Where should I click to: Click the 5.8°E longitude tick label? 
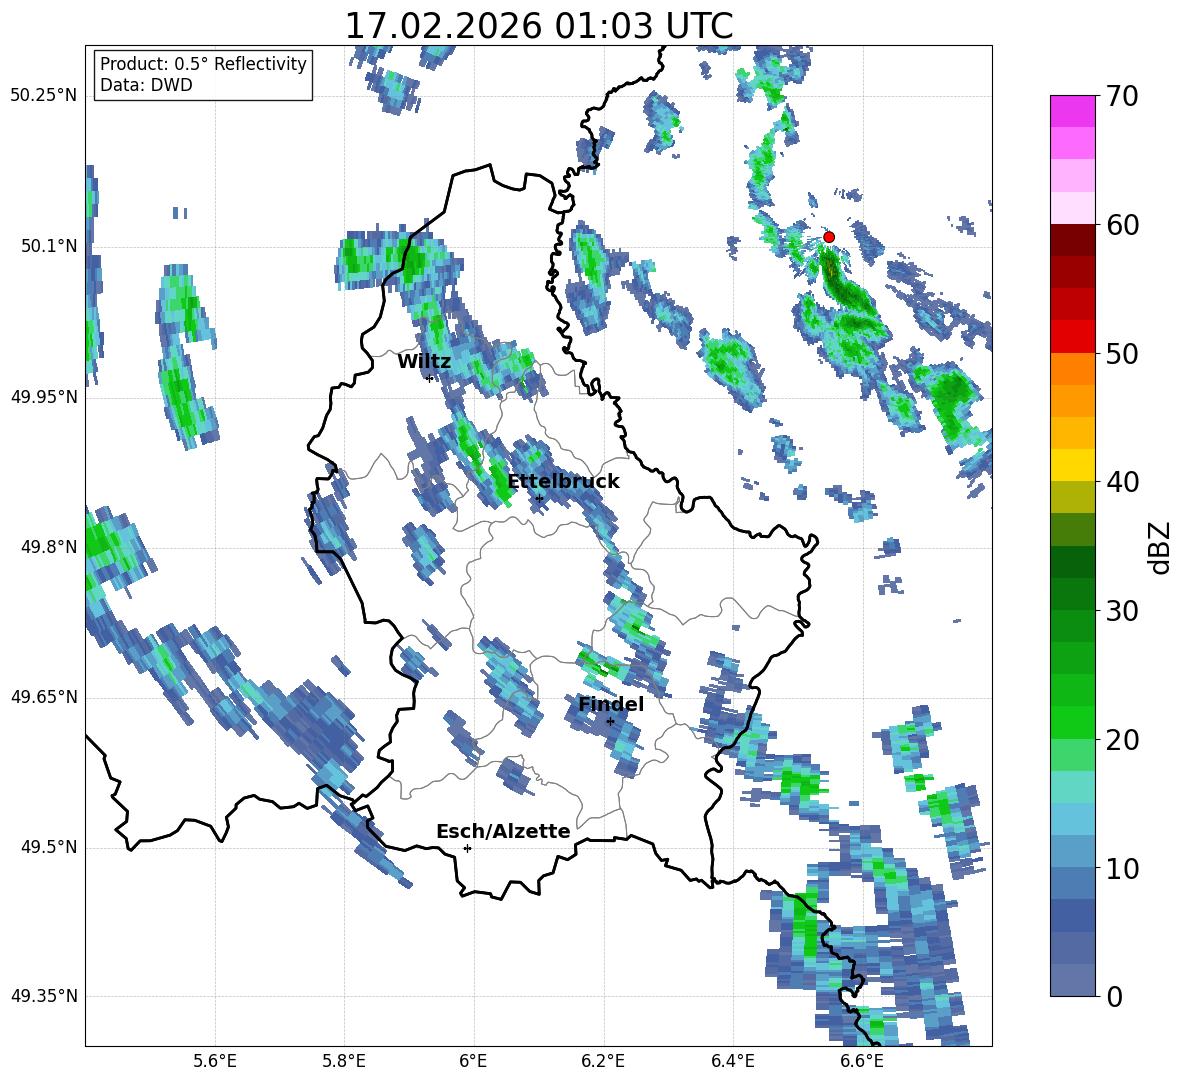tap(344, 1061)
